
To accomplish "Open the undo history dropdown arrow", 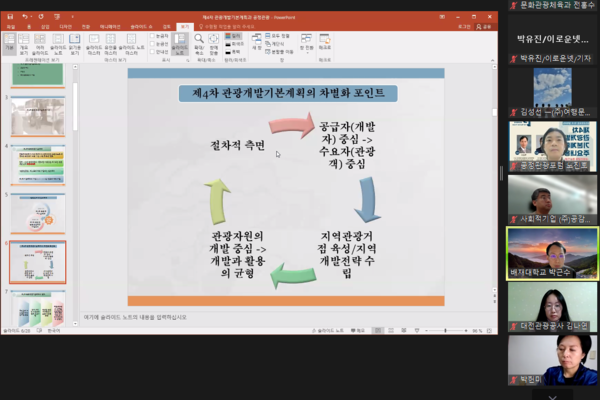I will click(x=31, y=17).
